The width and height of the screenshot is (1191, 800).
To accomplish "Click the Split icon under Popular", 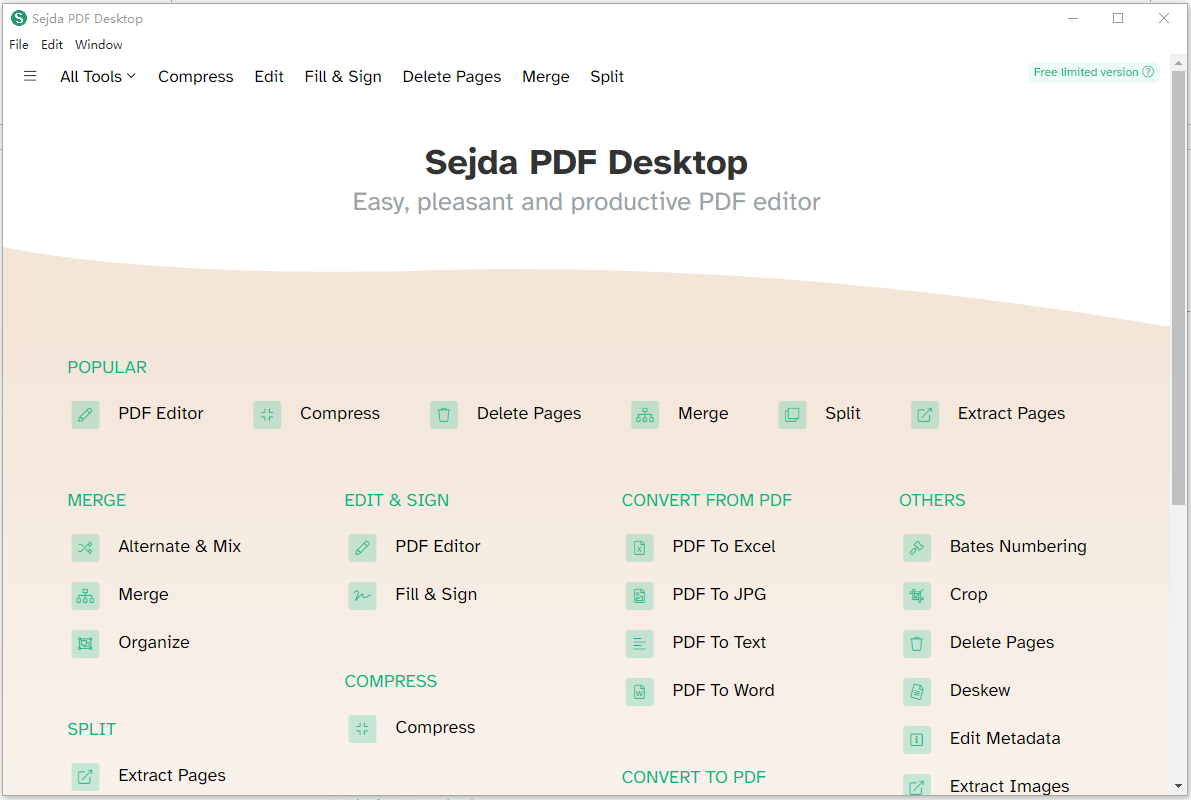I will point(792,415).
